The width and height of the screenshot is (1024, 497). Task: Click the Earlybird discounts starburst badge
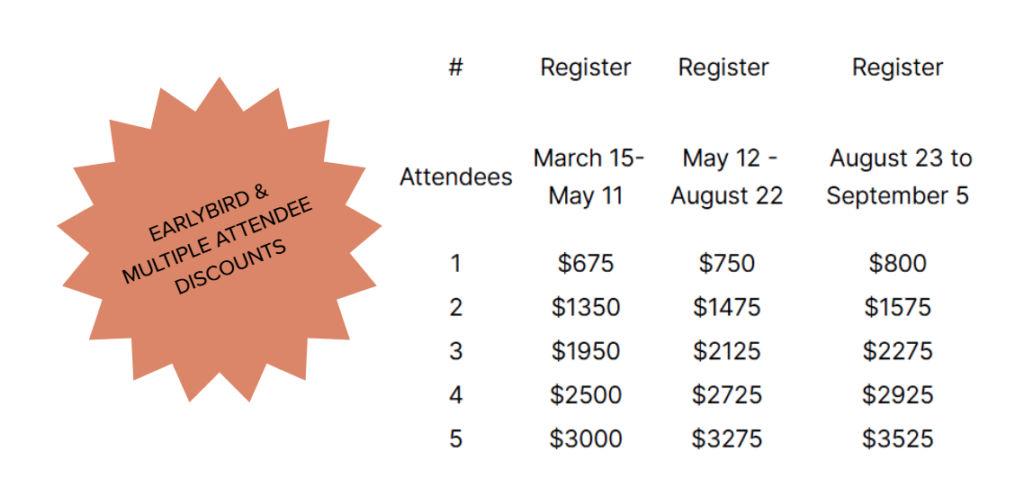219,239
